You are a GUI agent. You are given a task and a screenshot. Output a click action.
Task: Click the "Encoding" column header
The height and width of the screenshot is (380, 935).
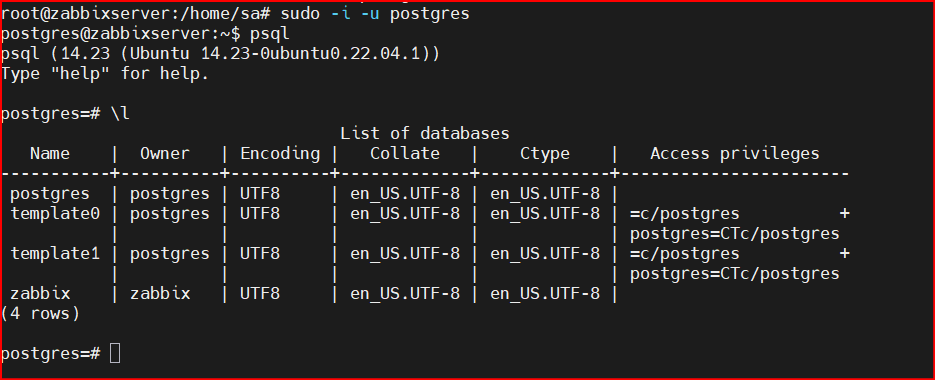coord(280,154)
